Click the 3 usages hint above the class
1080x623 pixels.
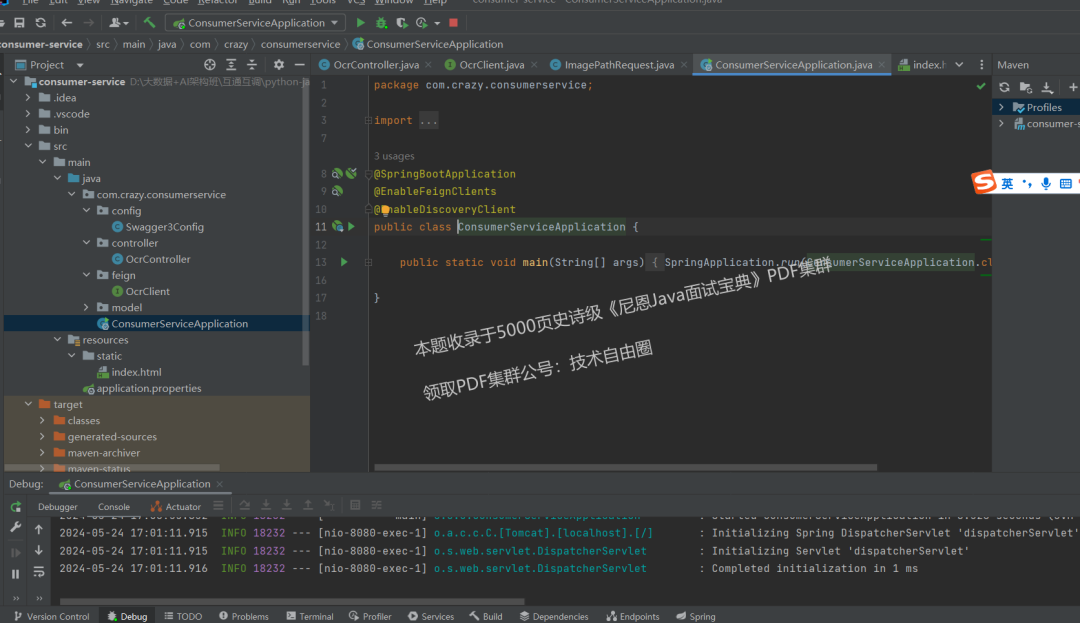pos(394,156)
